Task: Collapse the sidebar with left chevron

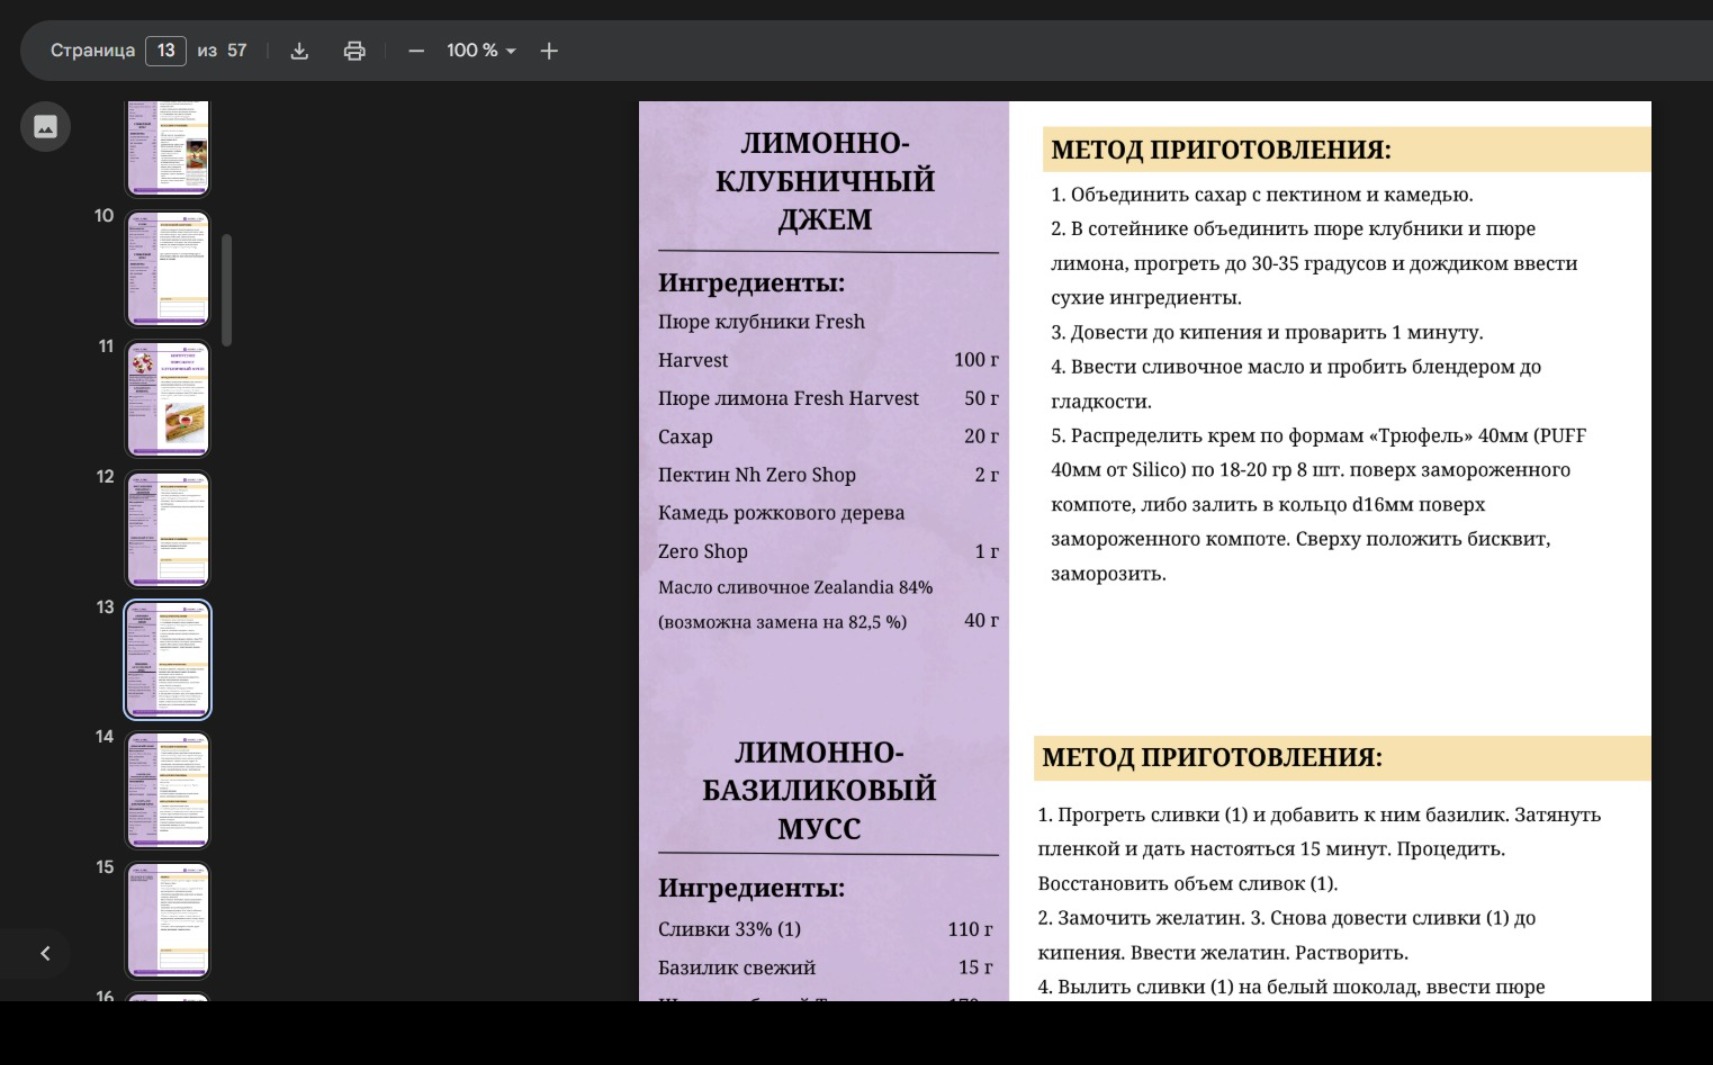Action: 45,953
